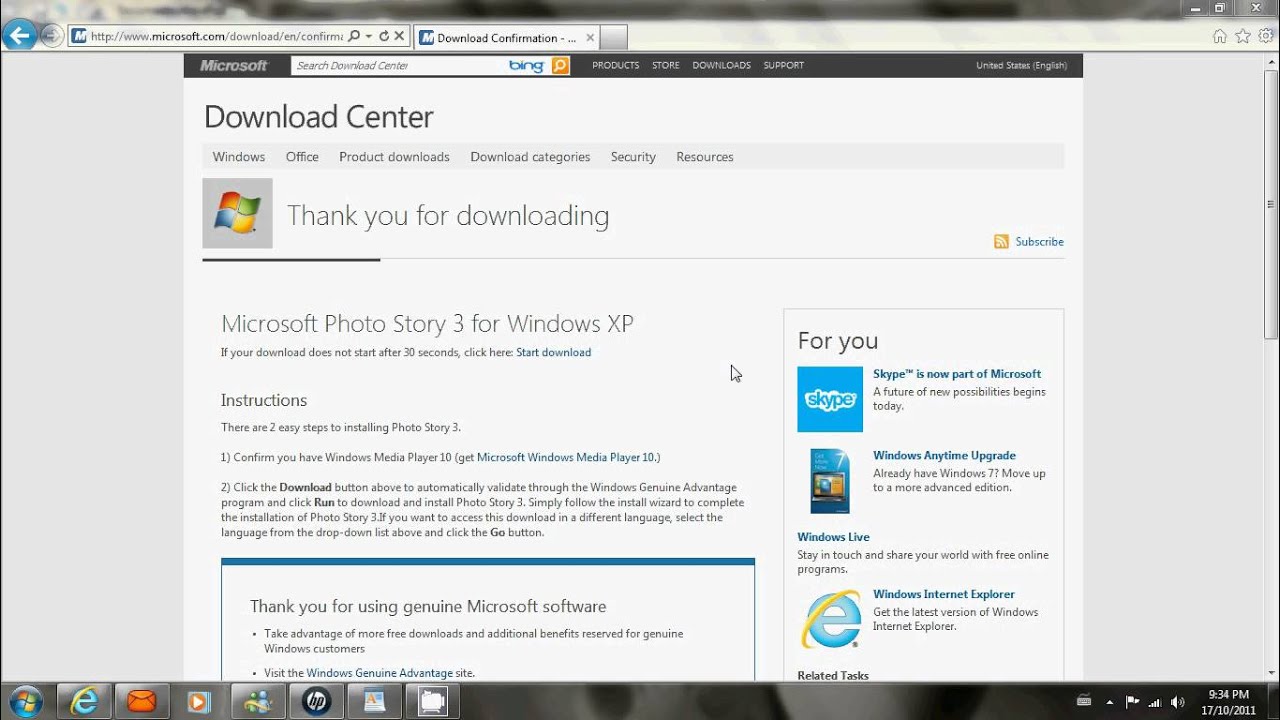Viewport: 1280px width, 720px height.
Task: Open the Product downloads menu
Action: tap(394, 157)
